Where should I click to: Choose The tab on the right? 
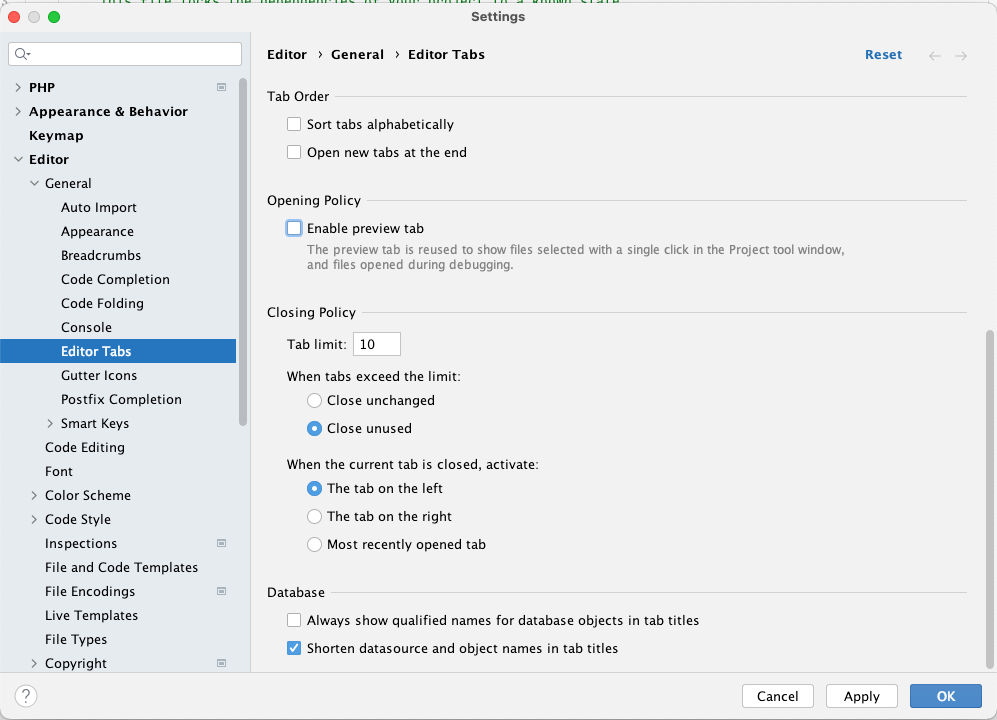314,516
